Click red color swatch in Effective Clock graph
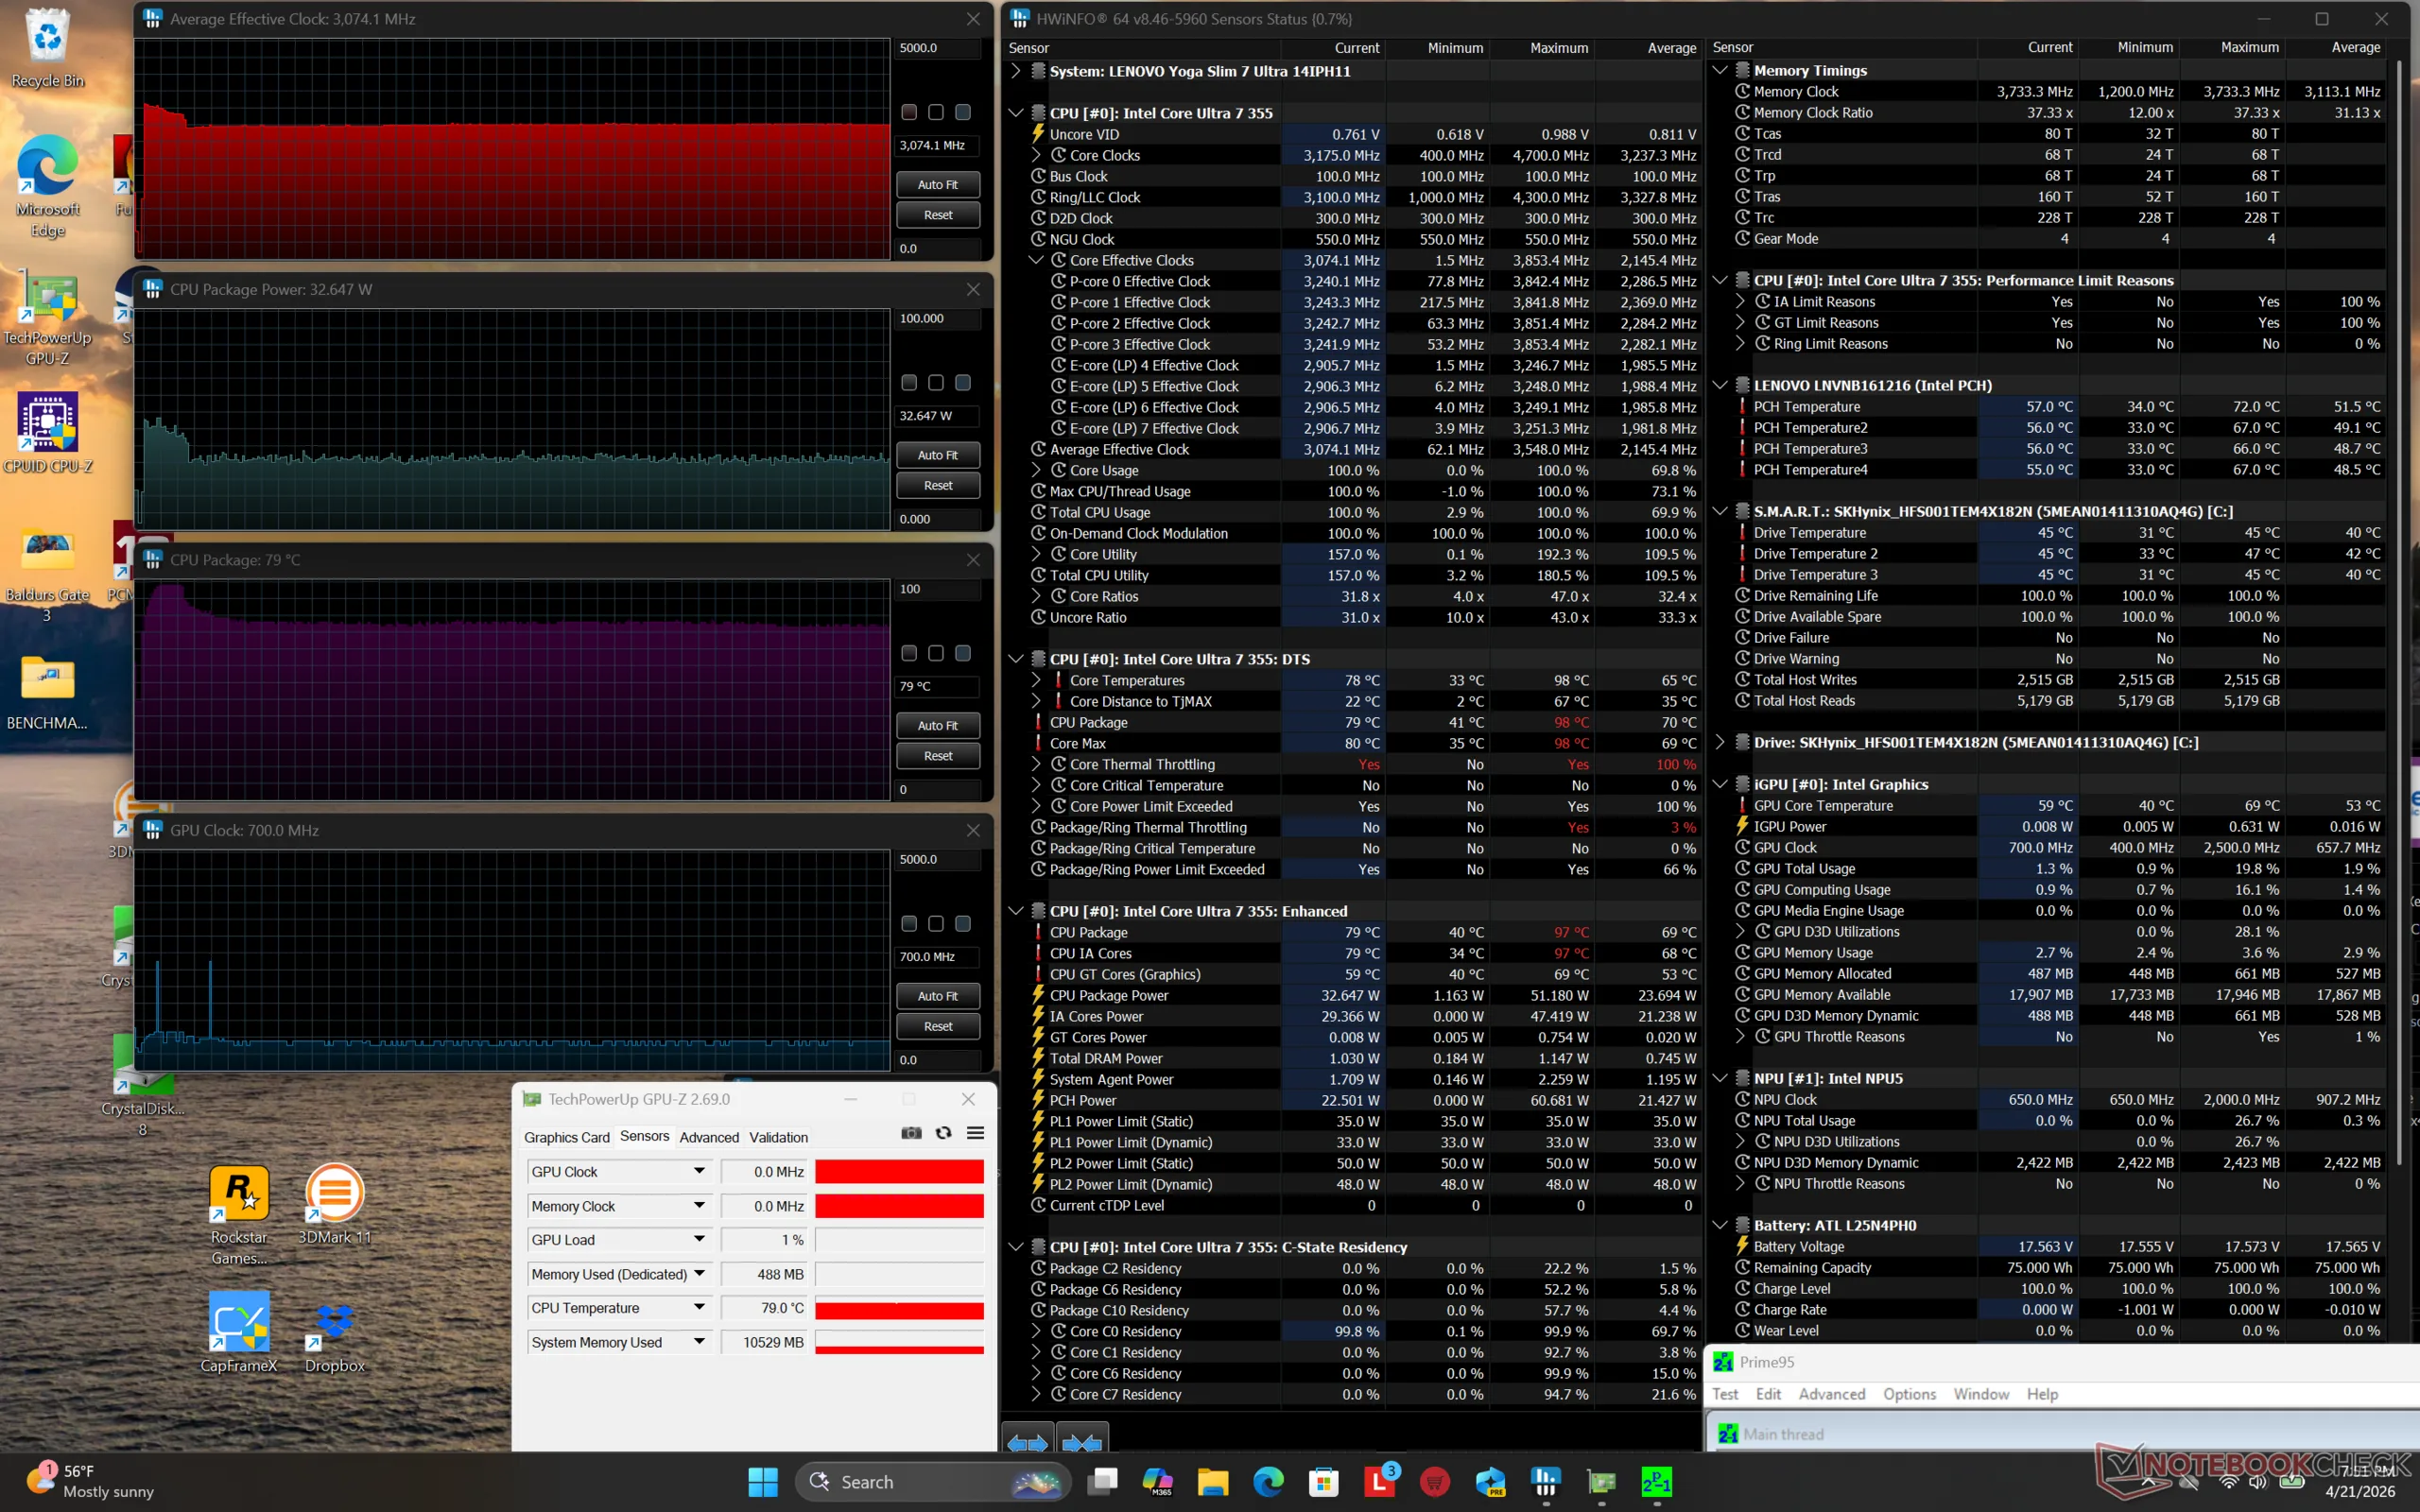This screenshot has height=1512, width=2420. [909, 112]
